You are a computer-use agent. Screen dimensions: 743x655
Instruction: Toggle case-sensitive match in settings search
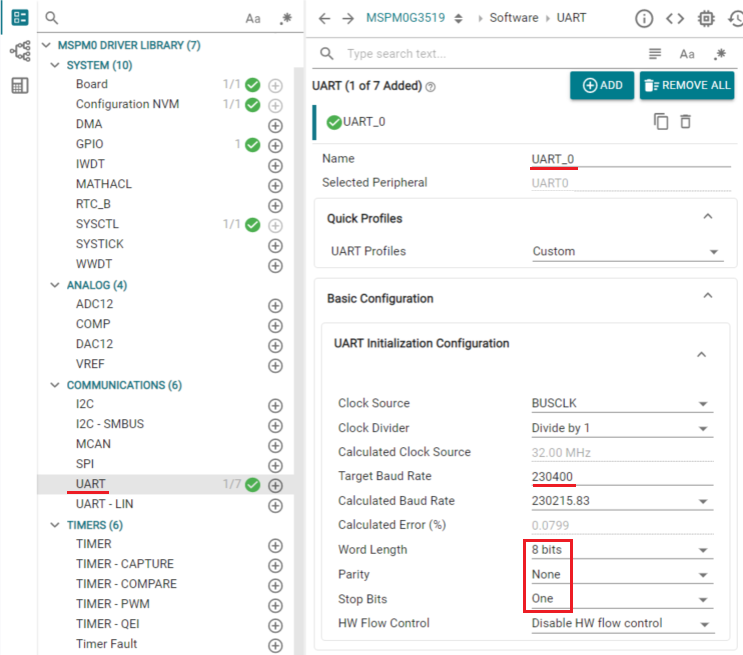point(687,54)
